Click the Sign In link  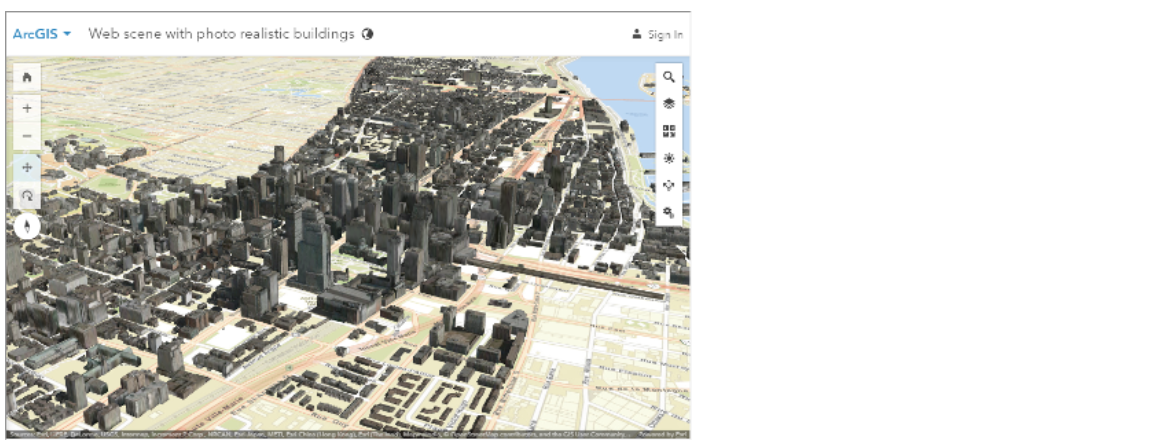[x=665, y=35]
